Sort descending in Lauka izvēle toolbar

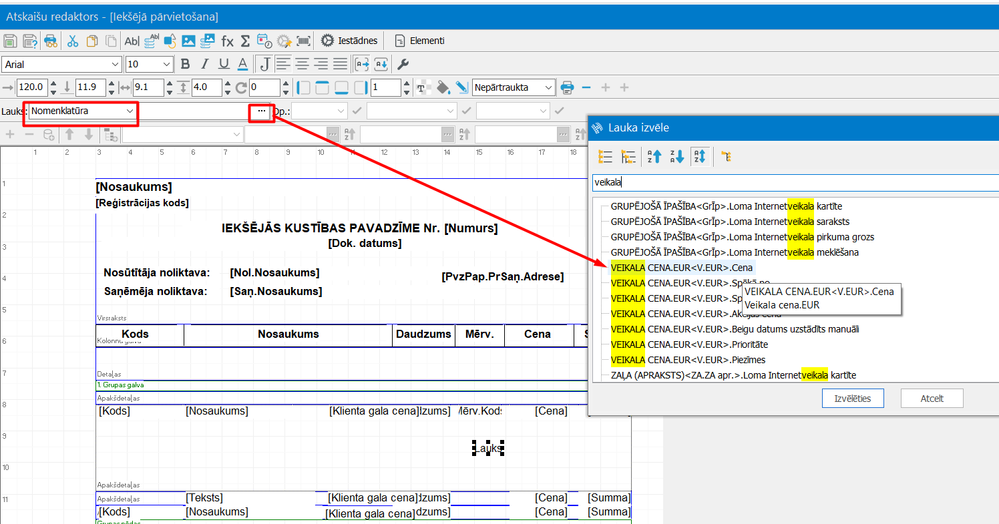coord(677,156)
